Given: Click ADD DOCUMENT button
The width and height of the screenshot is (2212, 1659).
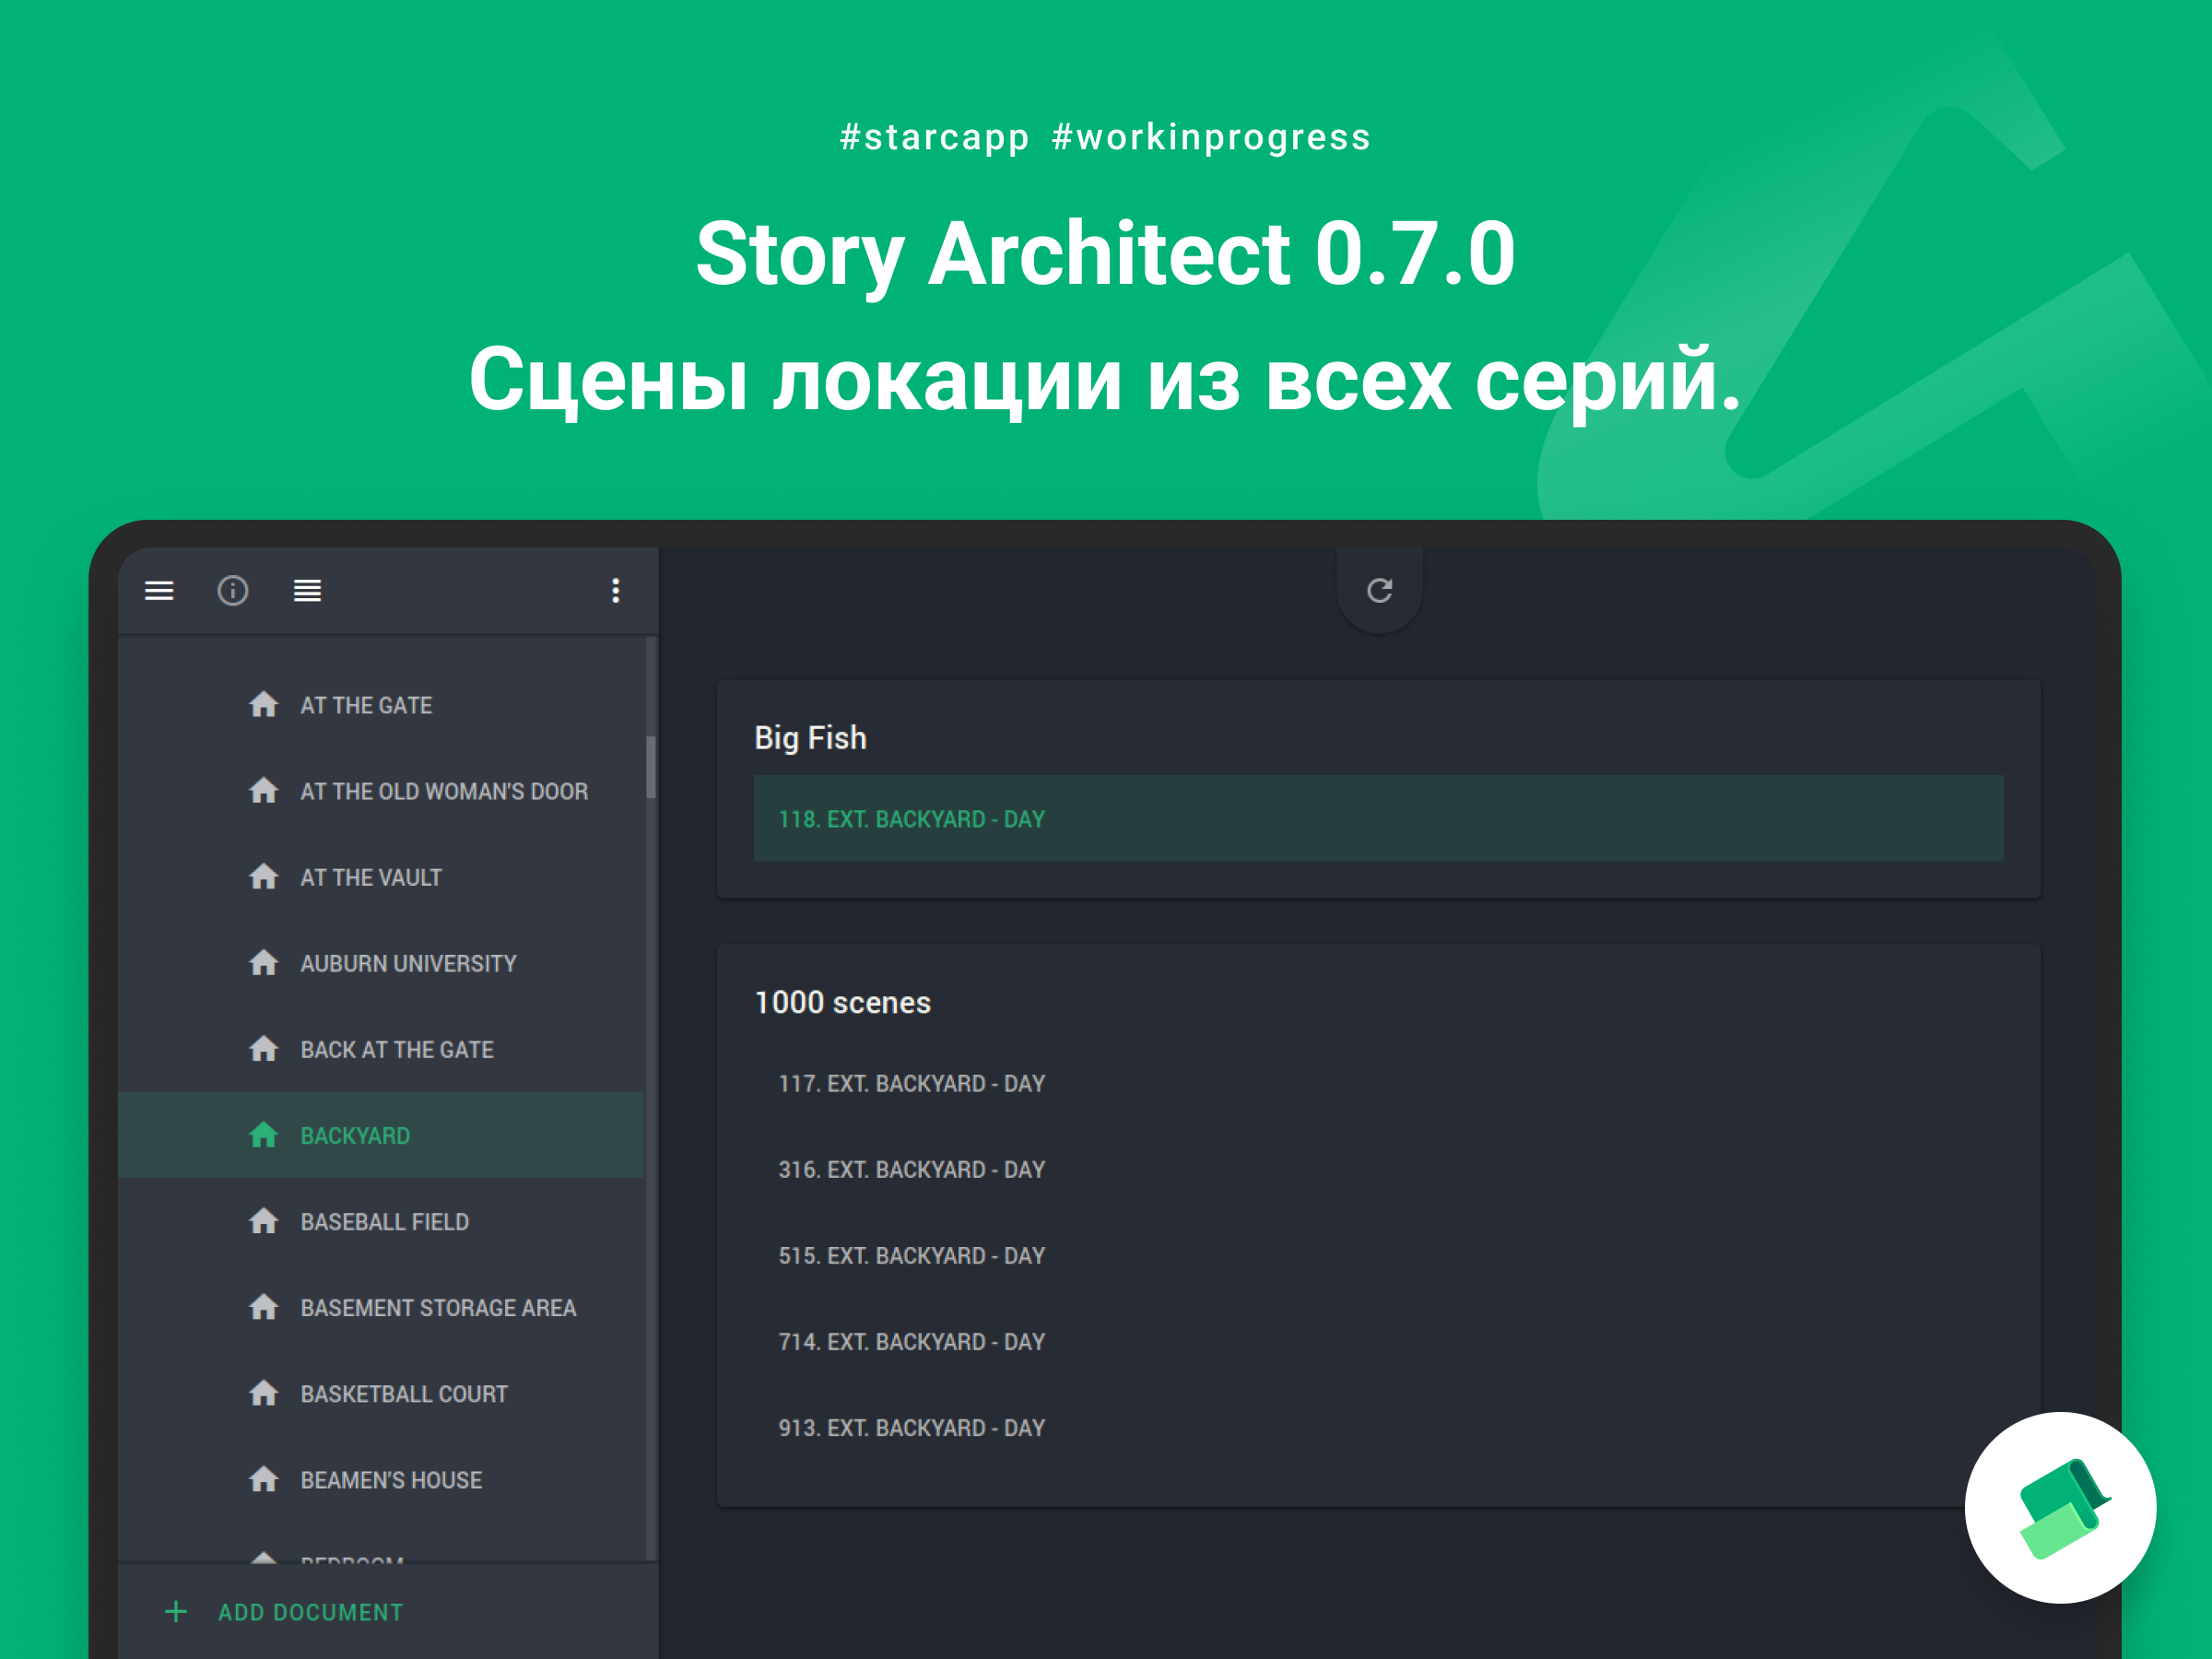Looking at the screenshot, I should tap(285, 1612).
